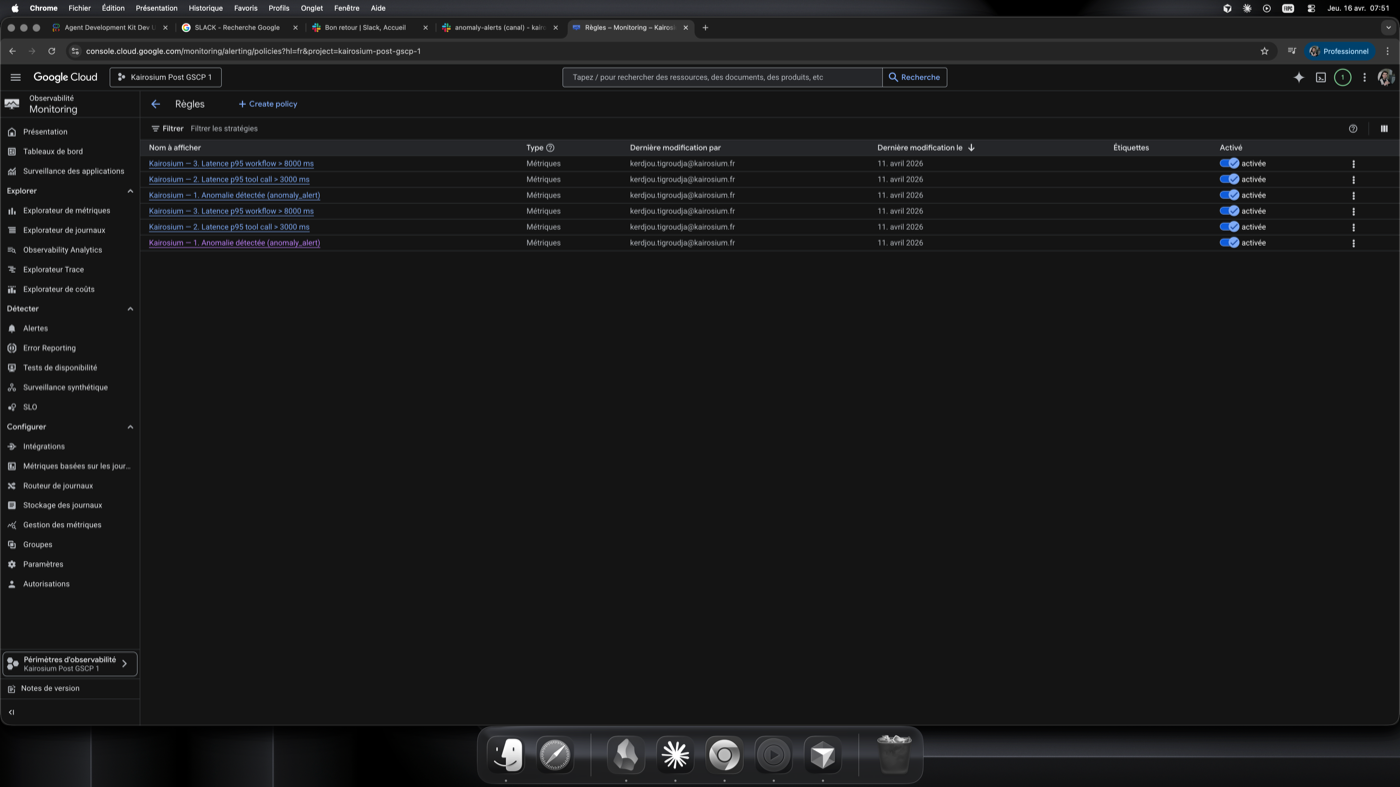The height and width of the screenshot is (787, 1400).
Task: Focus the Google Cloud resource search field
Action: click(722, 77)
